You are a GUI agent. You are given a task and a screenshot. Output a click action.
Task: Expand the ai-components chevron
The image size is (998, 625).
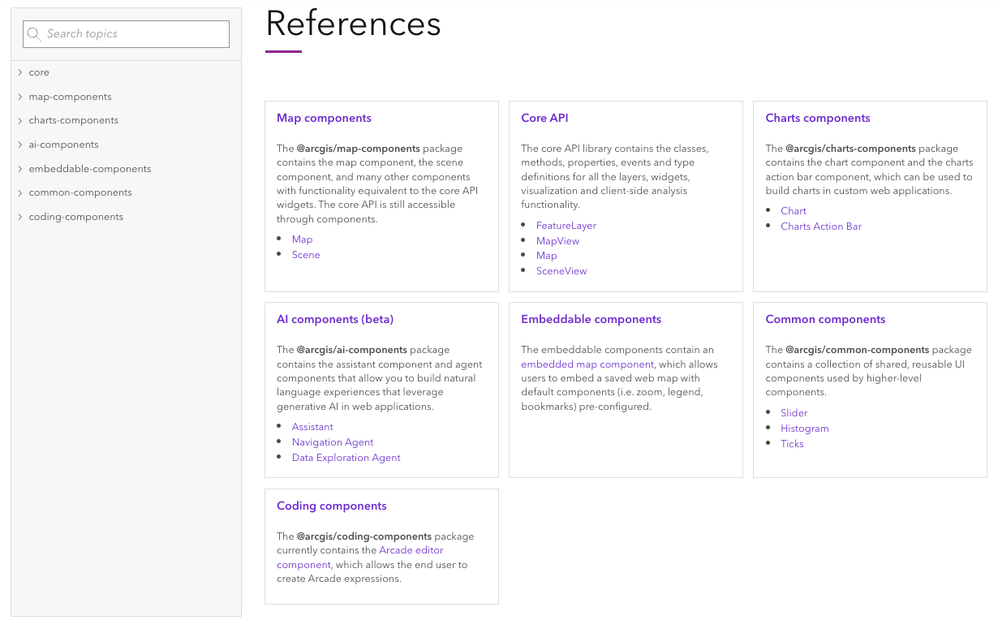tap(20, 144)
